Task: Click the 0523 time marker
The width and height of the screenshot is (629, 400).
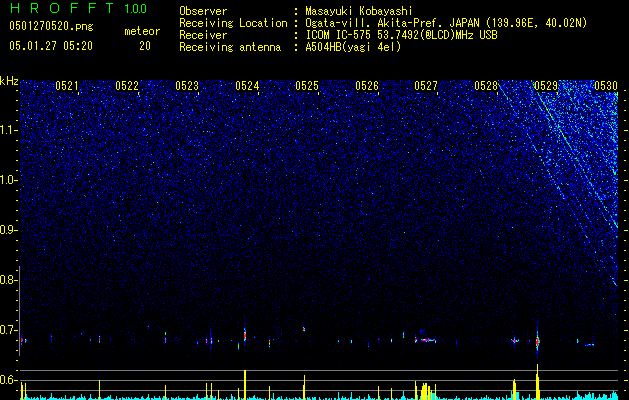Action: click(x=187, y=86)
